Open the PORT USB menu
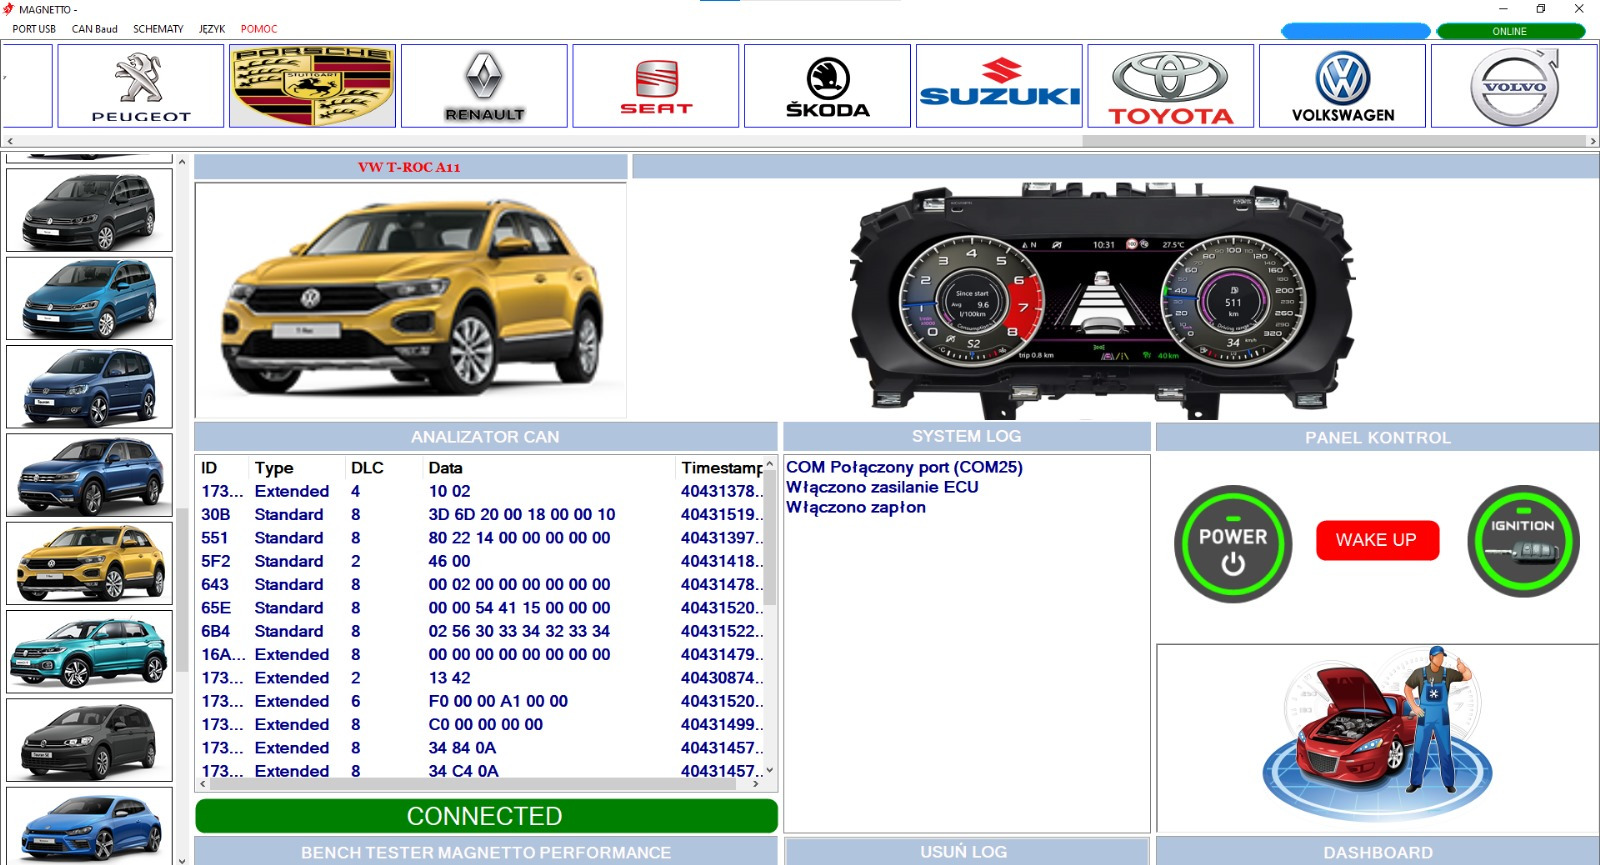Screen dimensions: 1600x865 click(x=34, y=29)
